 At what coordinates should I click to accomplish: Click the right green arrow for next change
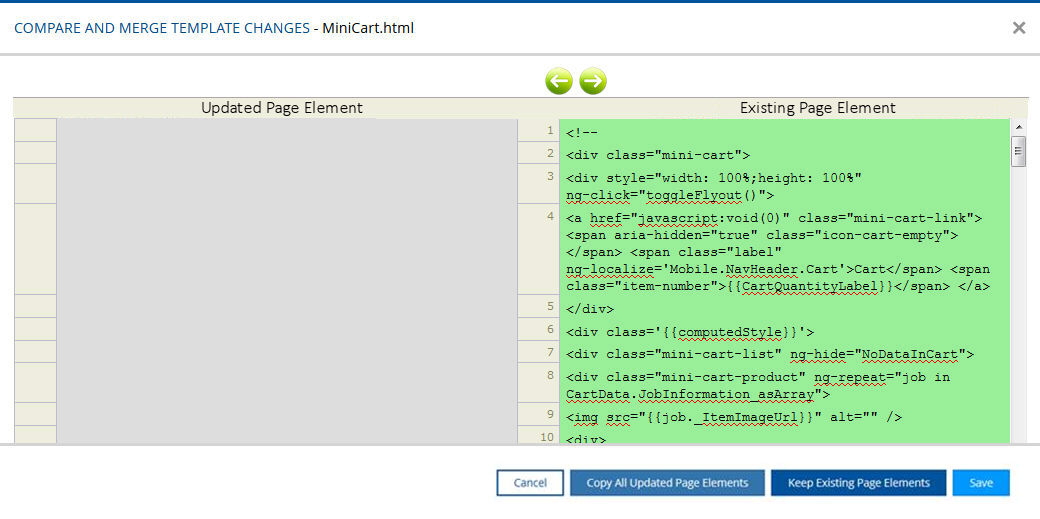coord(593,81)
